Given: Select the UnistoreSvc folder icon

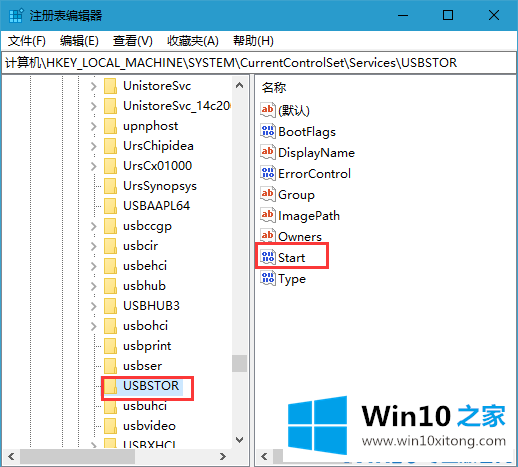Looking at the screenshot, I should pos(110,86).
